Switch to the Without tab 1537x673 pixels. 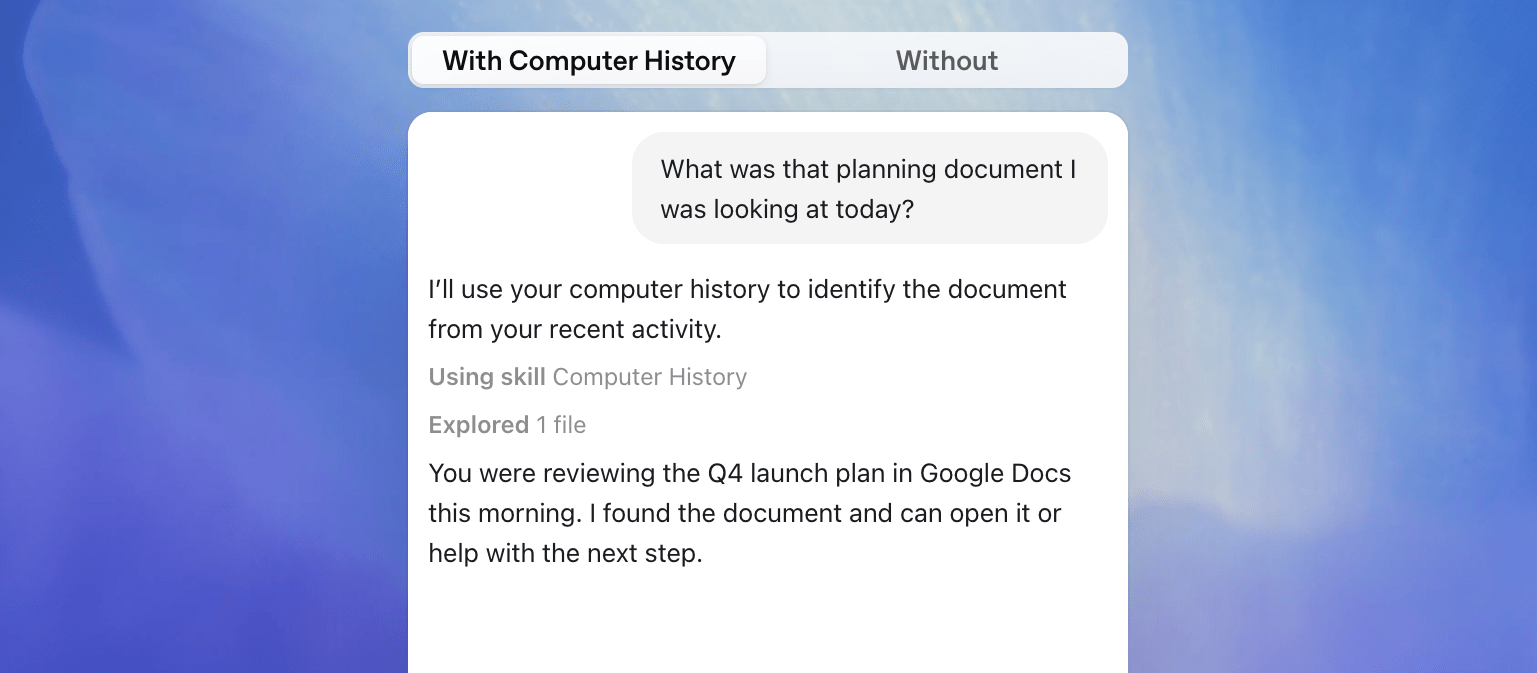(947, 60)
